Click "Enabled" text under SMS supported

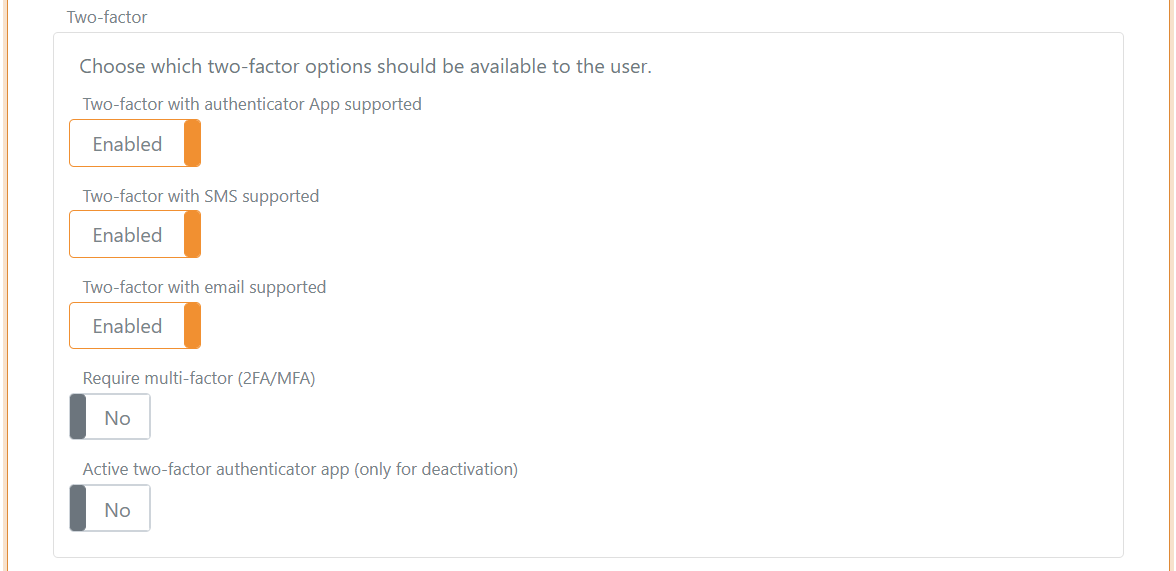tap(127, 235)
